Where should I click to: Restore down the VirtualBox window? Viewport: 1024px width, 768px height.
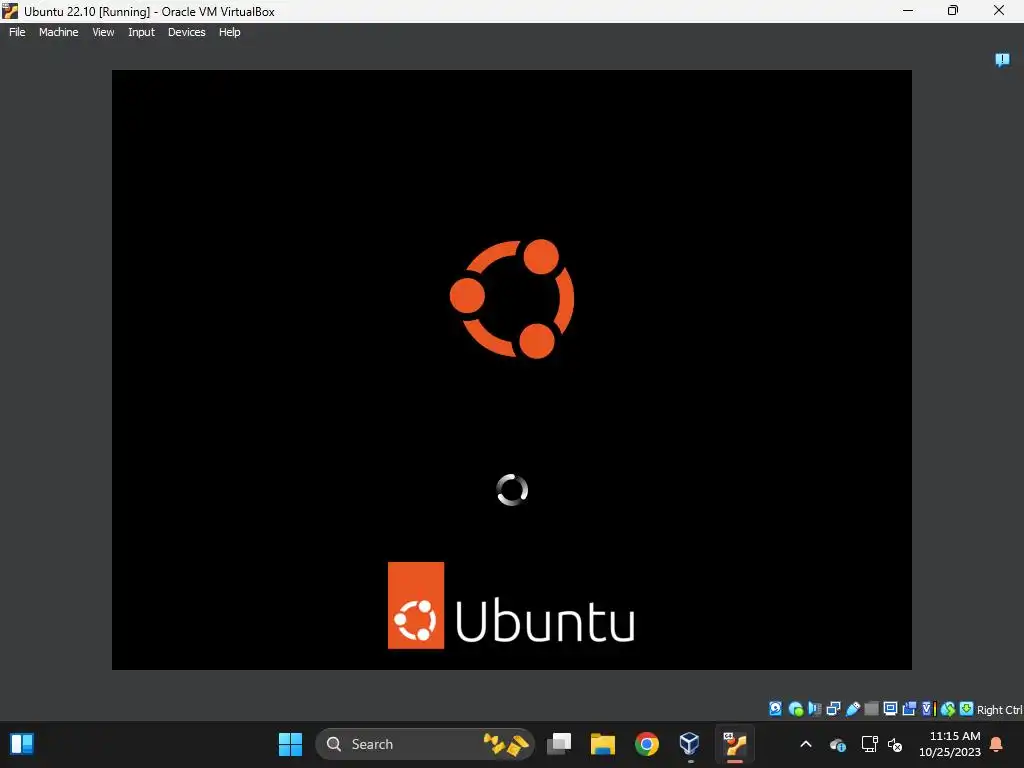tap(953, 10)
